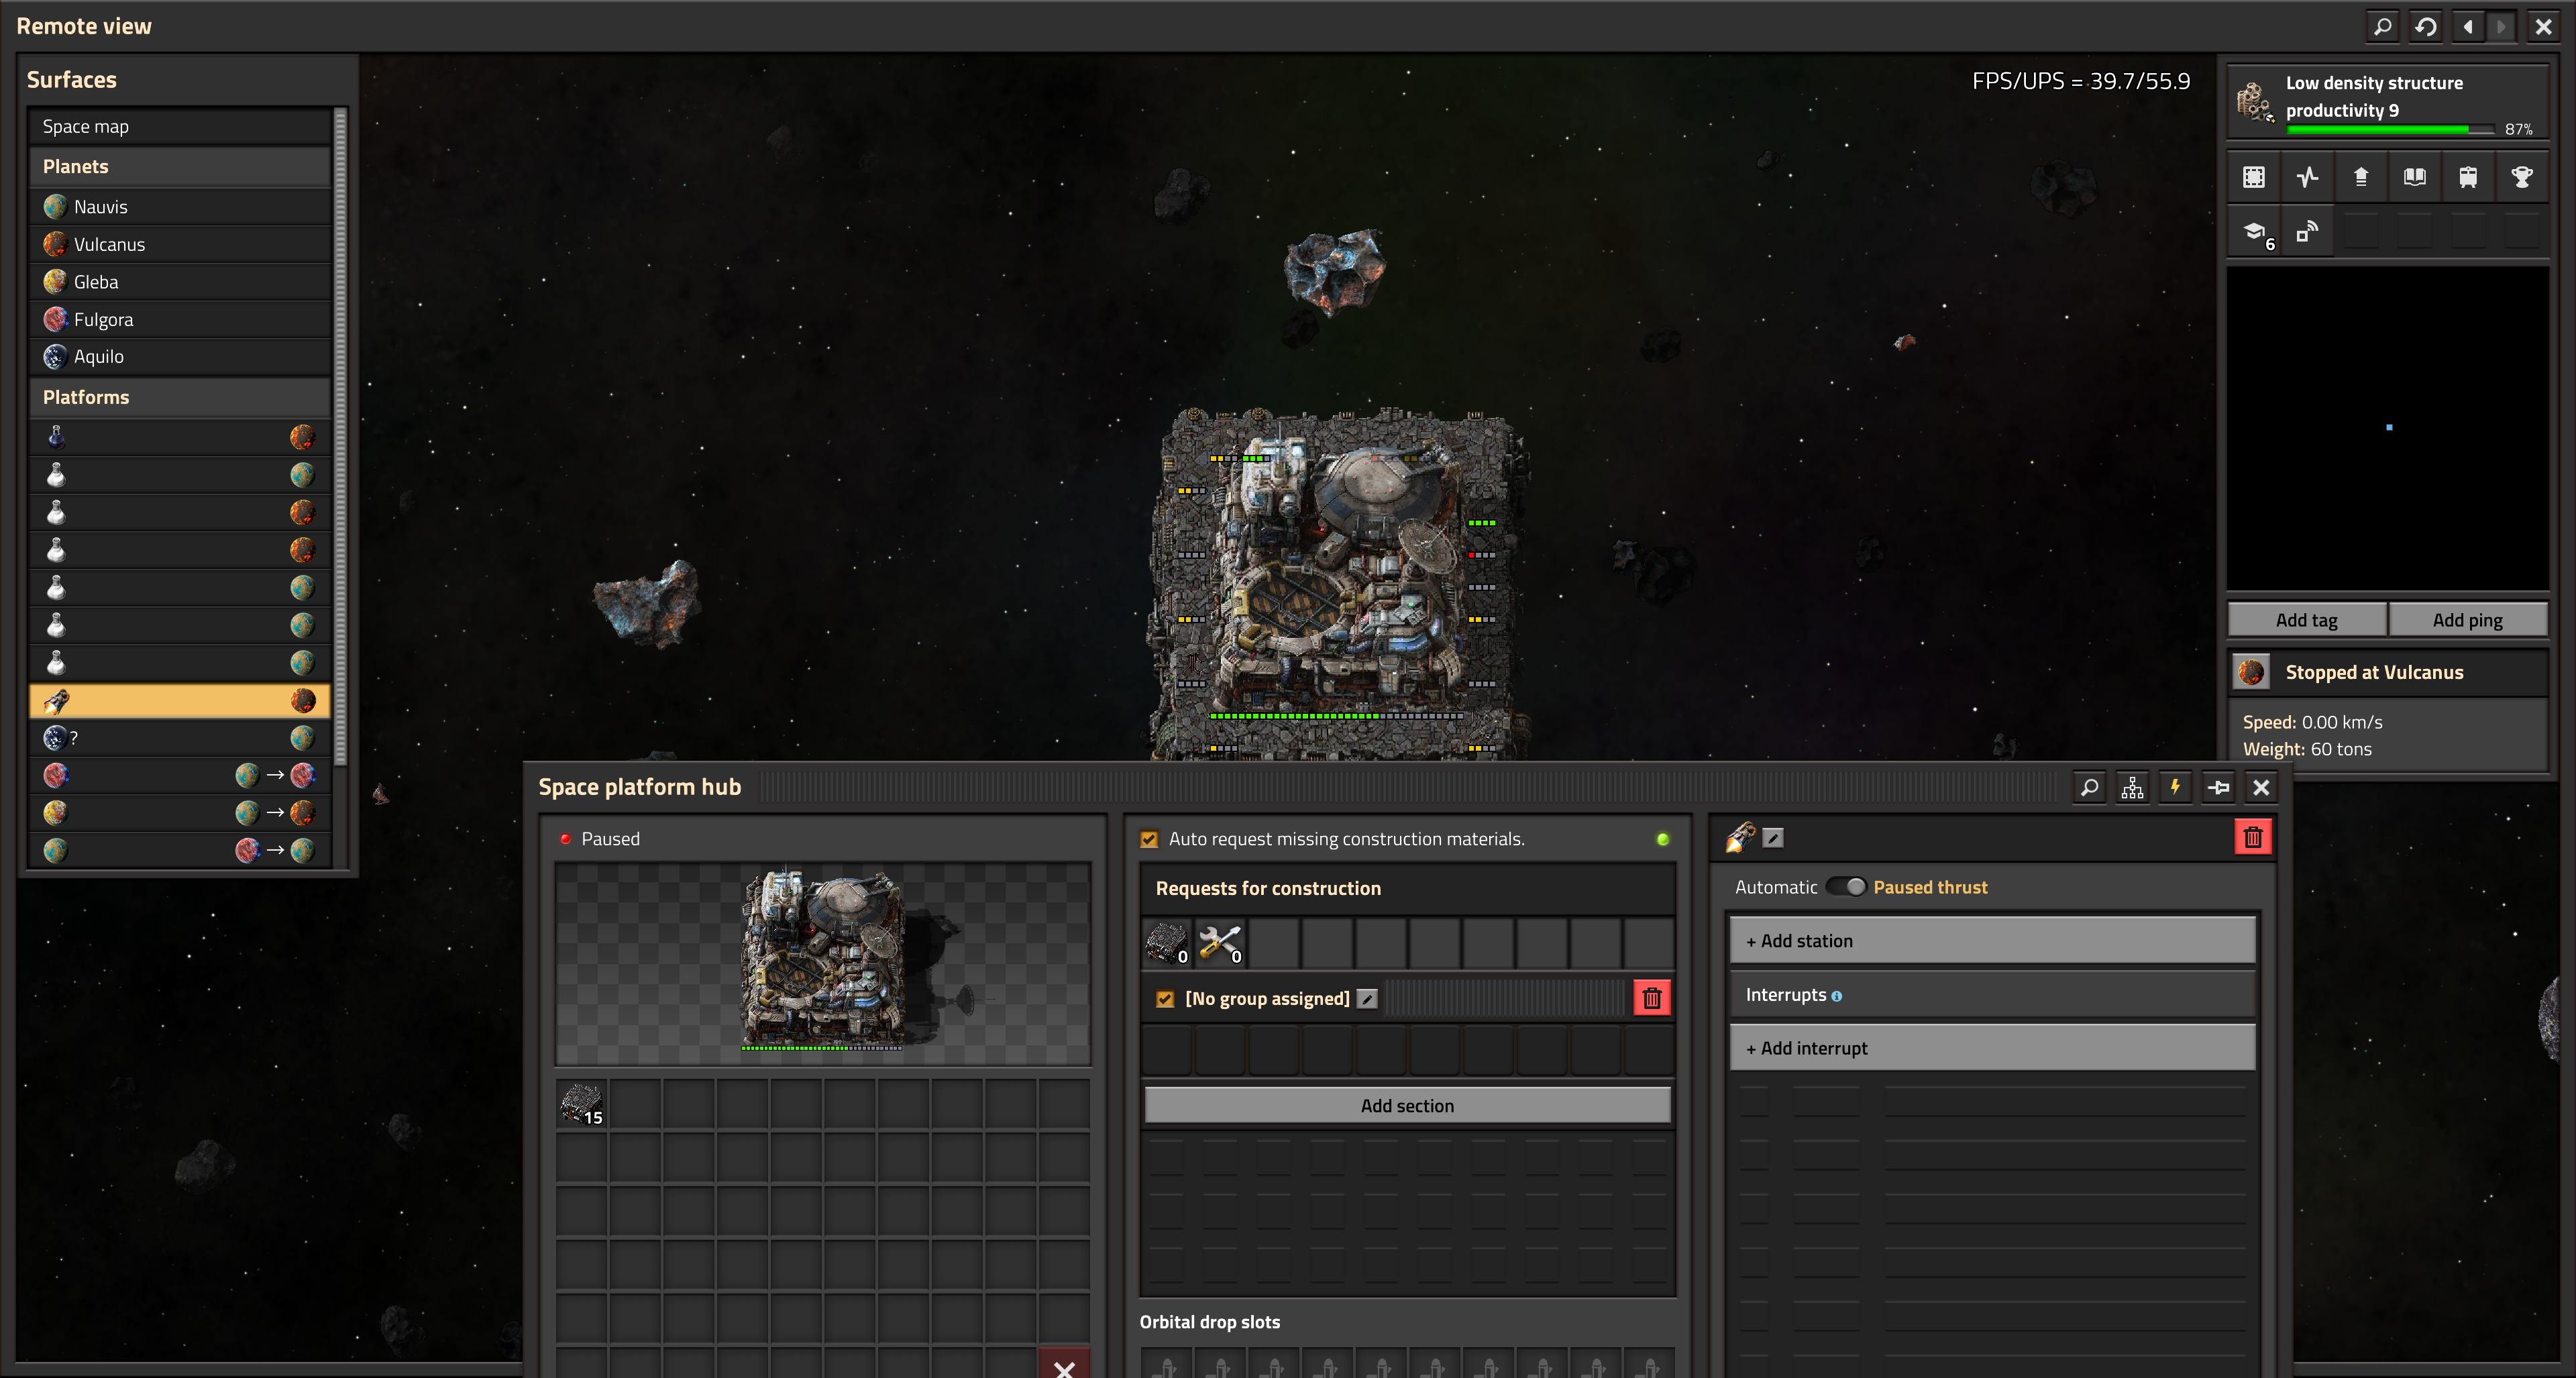This screenshot has height=1378, width=2576.
Task: Open Factoriopedia book icon
Action: pyautogui.click(x=2414, y=177)
